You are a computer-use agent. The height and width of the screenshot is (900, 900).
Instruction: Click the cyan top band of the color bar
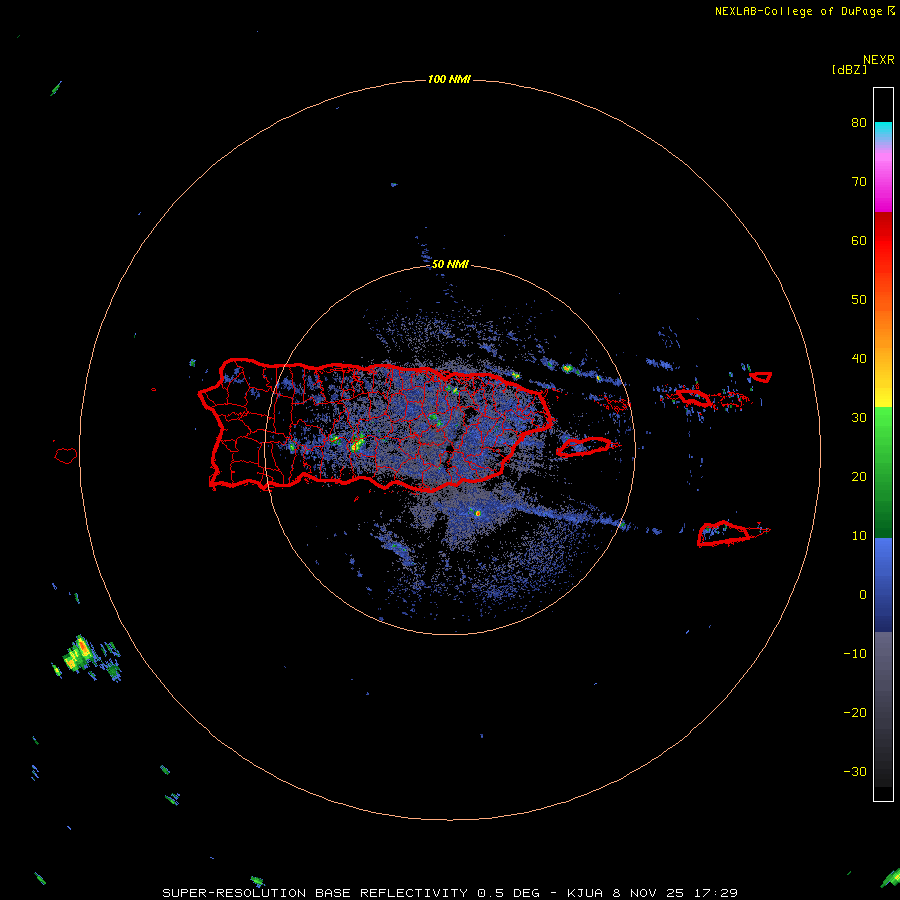[883, 129]
